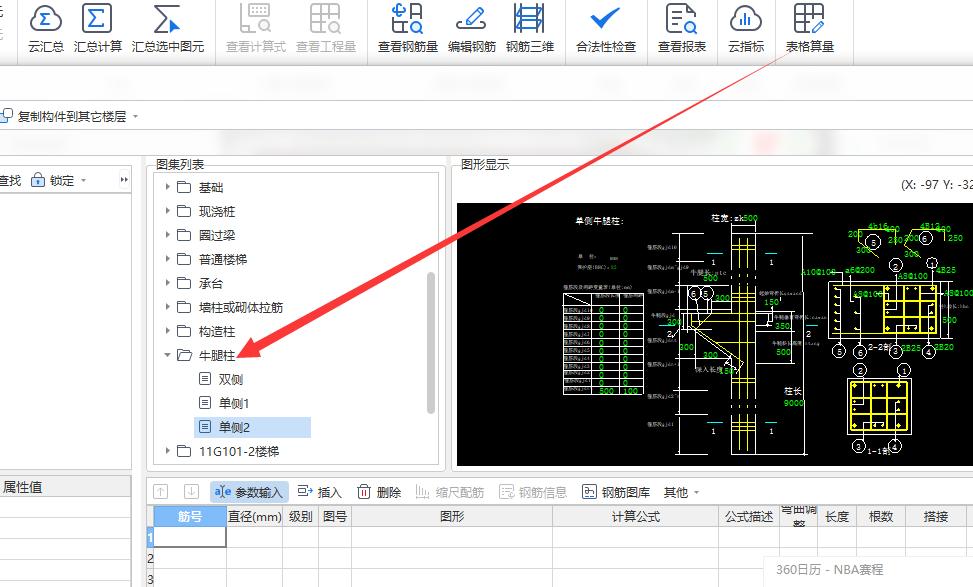This screenshot has height=587, width=973.
Task: Expand the 圈过梁 folder
Action: tap(168, 235)
